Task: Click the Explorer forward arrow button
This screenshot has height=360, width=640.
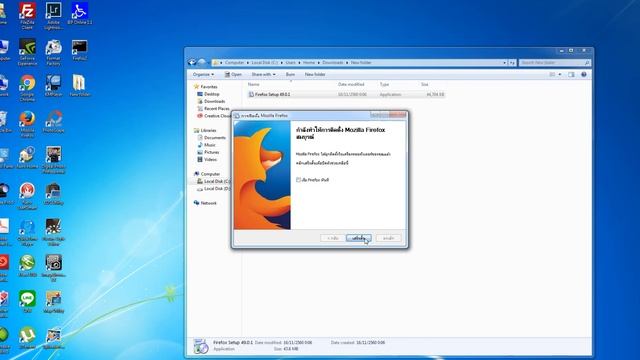Action: [202, 62]
